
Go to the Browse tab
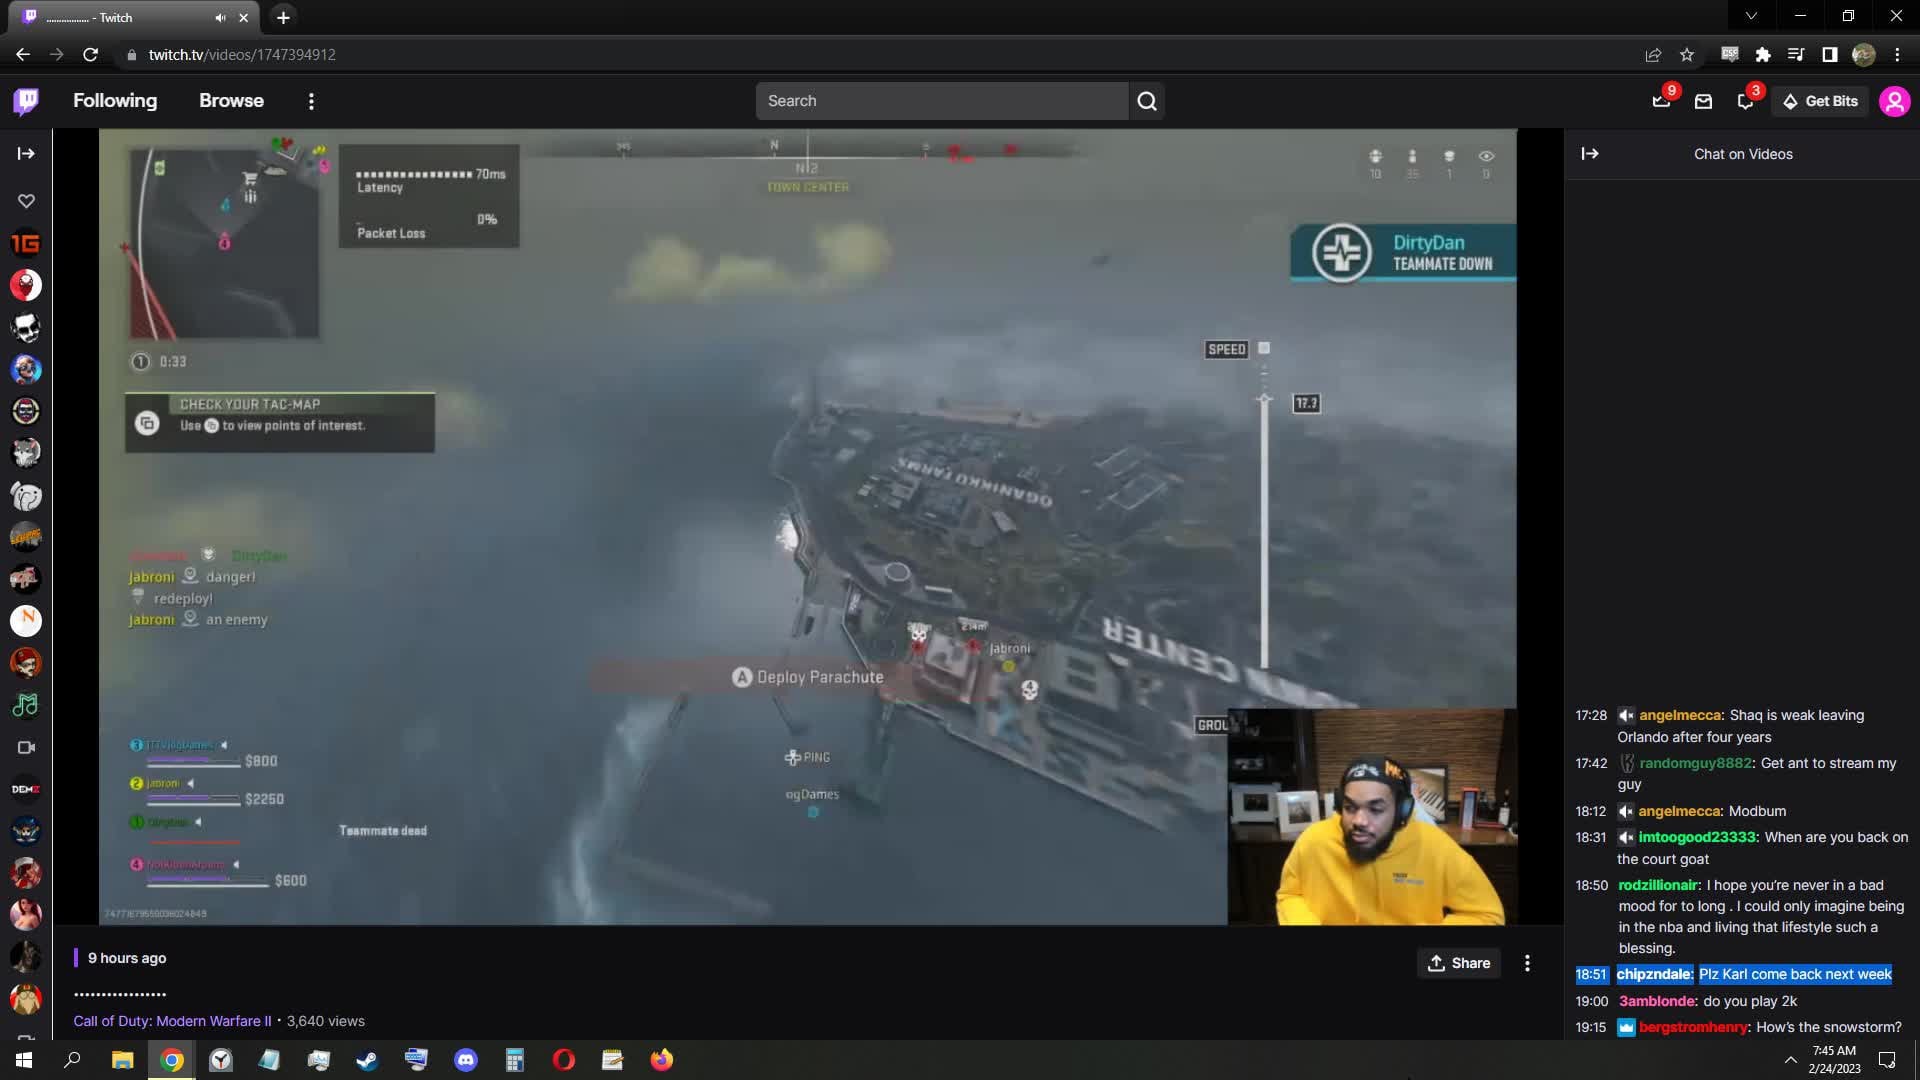[231, 101]
